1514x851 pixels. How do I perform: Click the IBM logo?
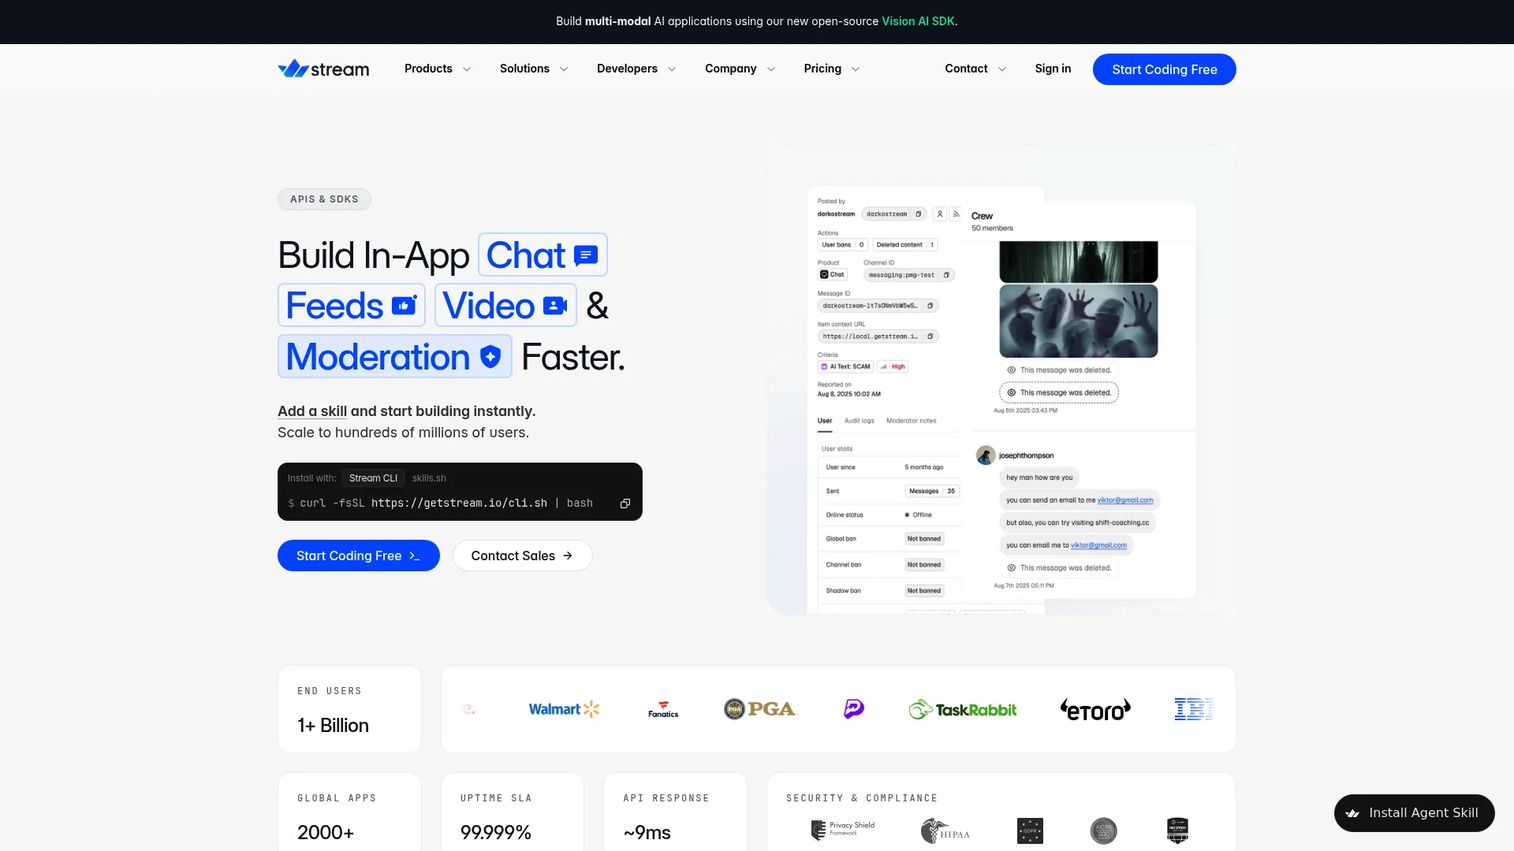tap(1193, 709)
